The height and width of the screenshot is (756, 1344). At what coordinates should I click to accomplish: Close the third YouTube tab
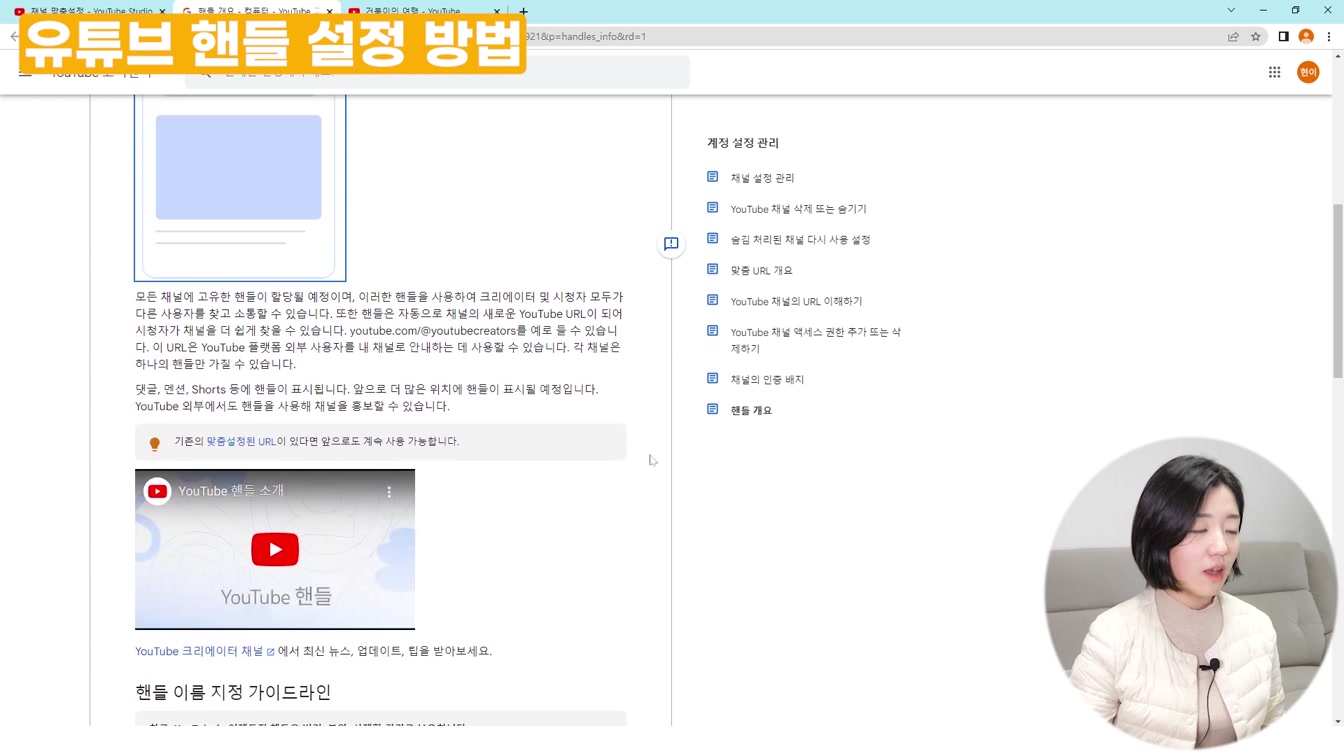coord(496,12)
